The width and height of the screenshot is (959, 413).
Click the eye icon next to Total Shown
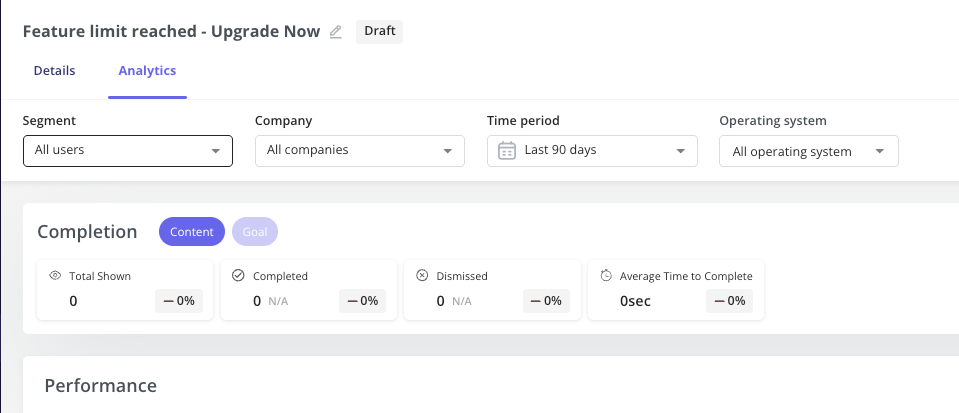[x=55, y=276]
